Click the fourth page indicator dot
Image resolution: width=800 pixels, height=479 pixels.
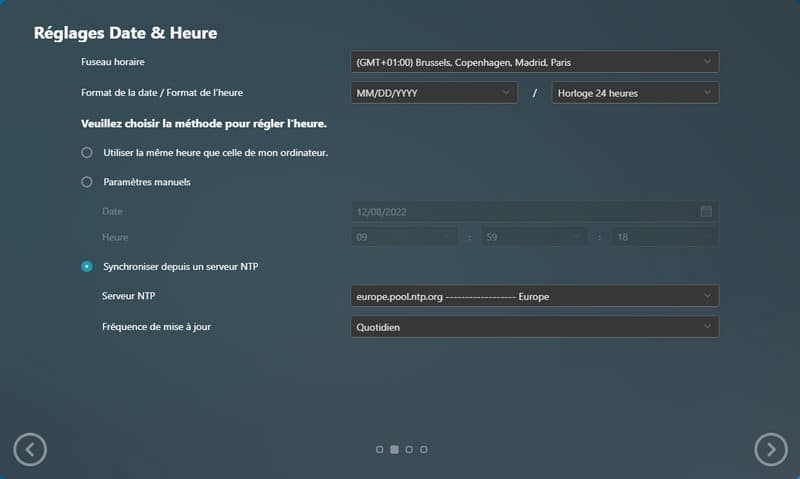coord(424,450)
